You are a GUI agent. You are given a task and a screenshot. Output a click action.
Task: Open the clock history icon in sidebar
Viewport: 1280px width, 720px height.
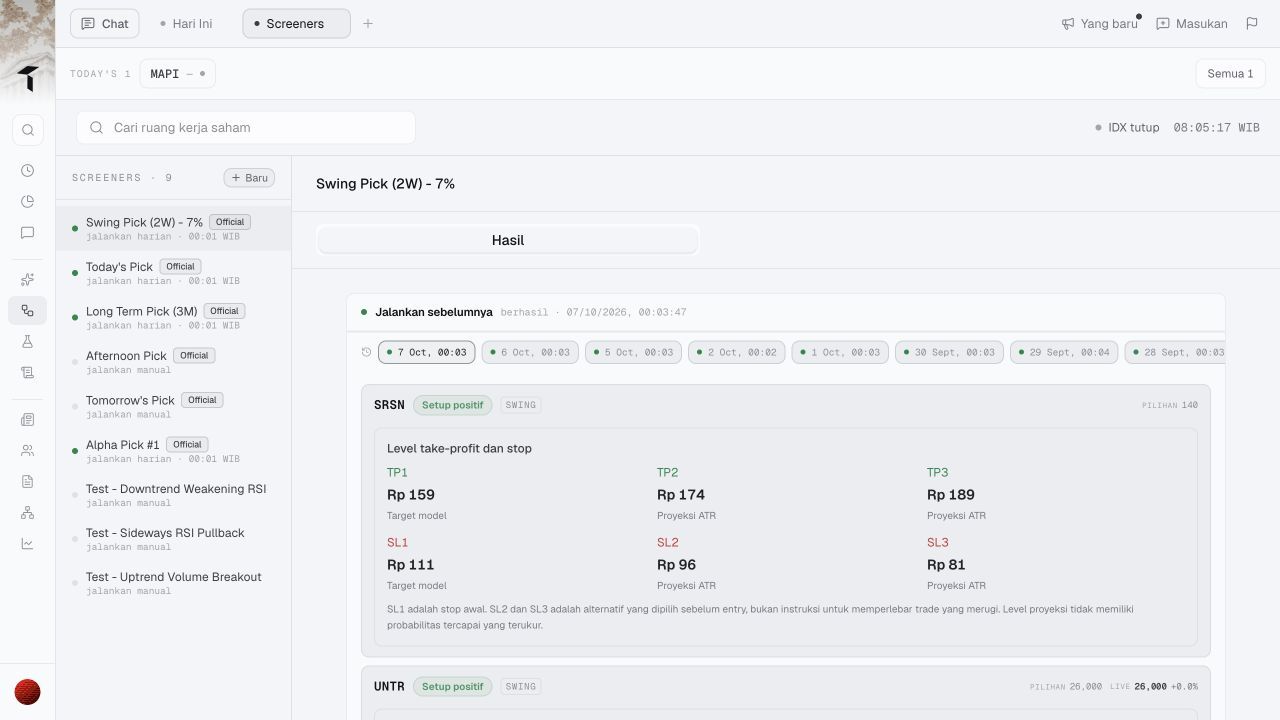(x=28, y=171)
